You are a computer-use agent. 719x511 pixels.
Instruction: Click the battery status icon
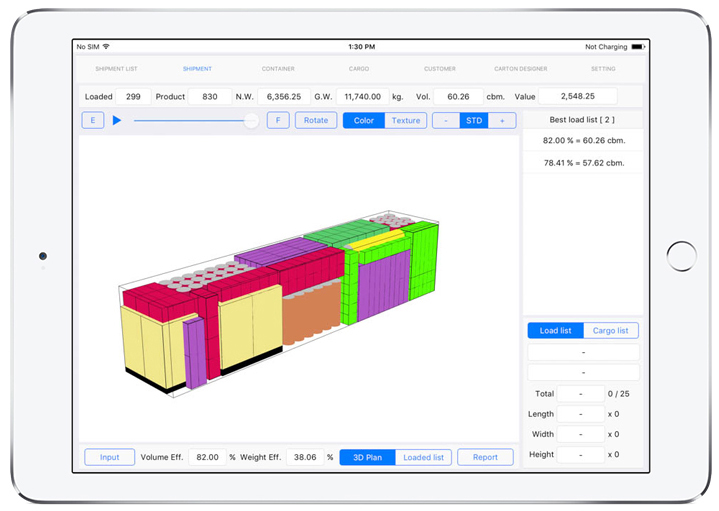pyautogui.click(x=638, y=47)
